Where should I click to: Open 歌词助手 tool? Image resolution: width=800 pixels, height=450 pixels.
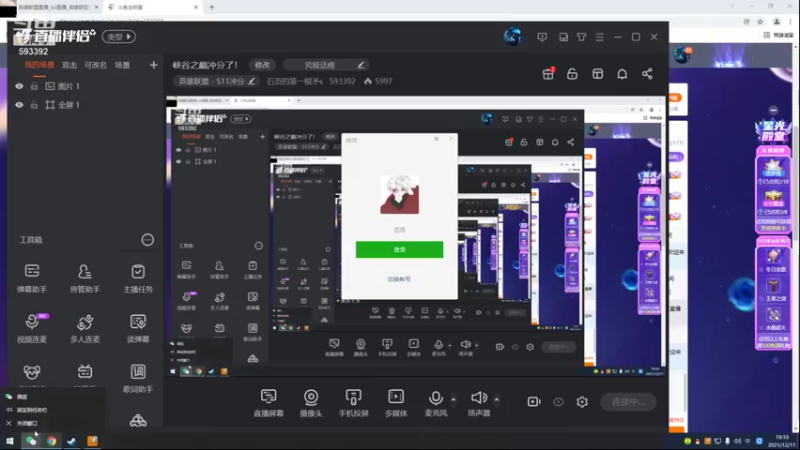pyautogui.click(x=138, y=378)
